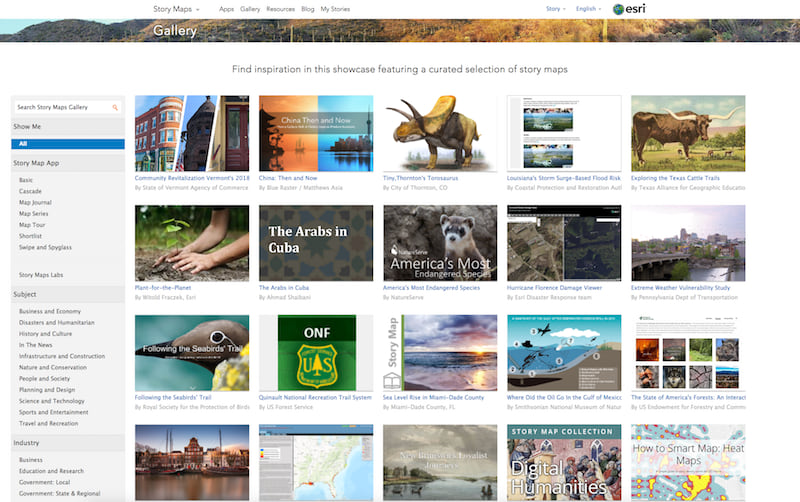Open America's Most Endangered Species thumbnail
The height and width of the screenshot is (502, 800).
(x=440, y=243)
